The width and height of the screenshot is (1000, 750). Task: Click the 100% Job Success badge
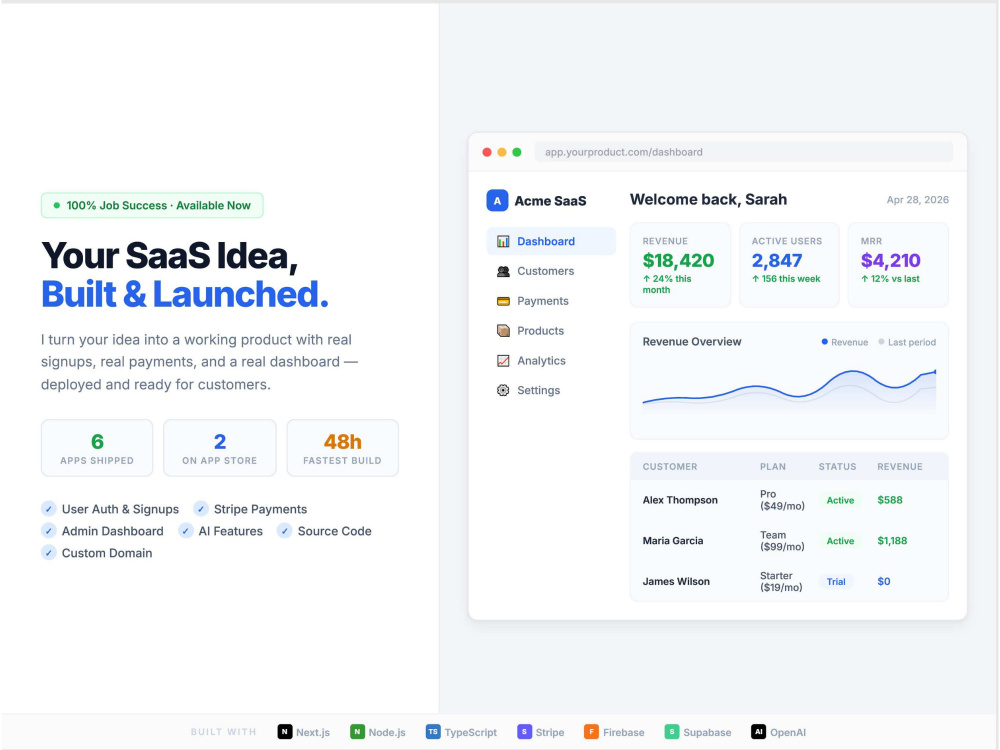[152, 205]
